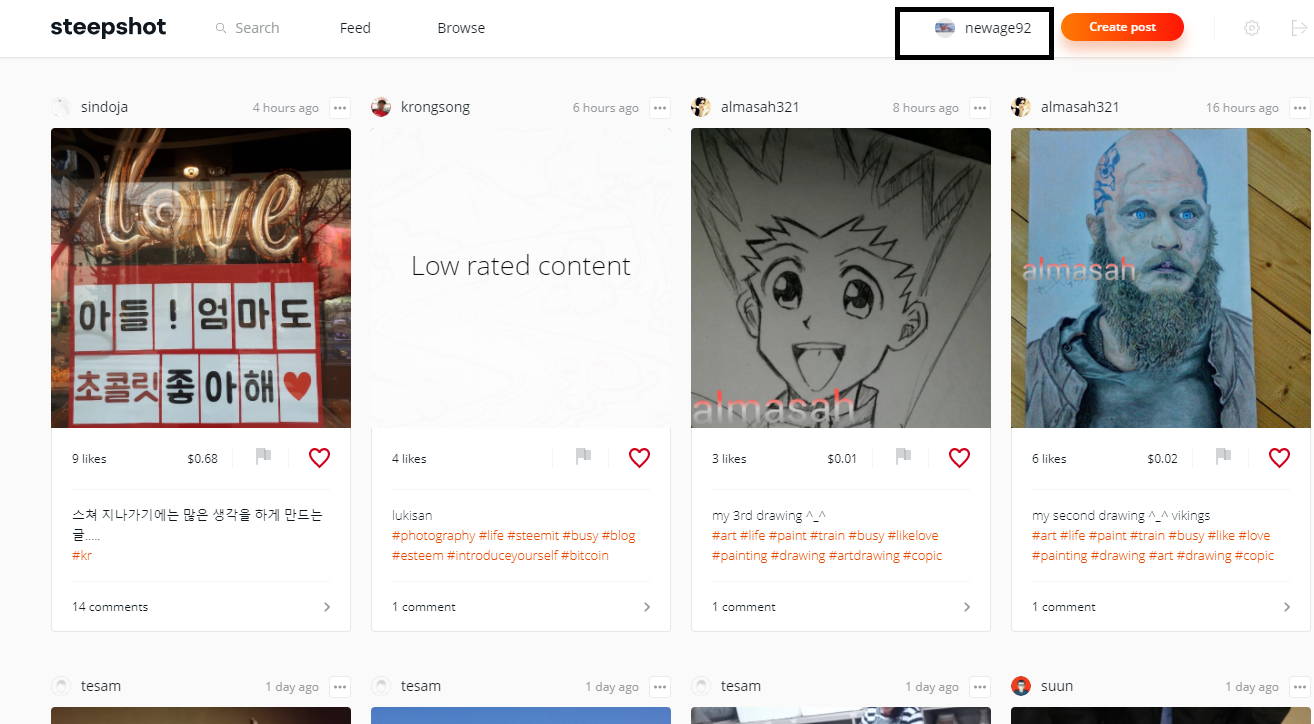
Task: Open the Search icon
Action: click(x=220, y=28)
